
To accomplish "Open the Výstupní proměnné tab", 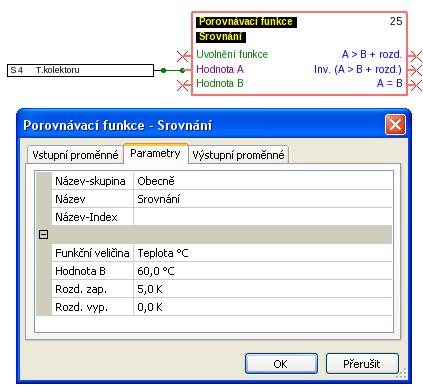I will [238, 155].
